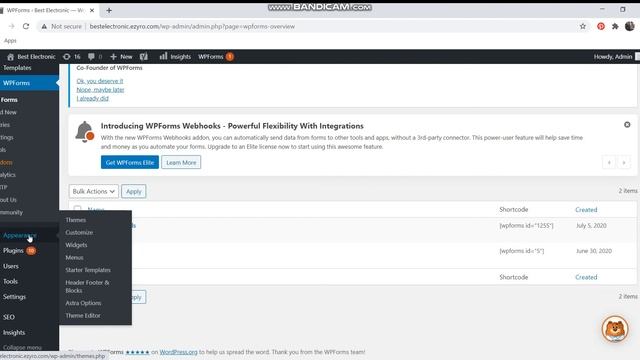This screenshot has width=640, height=360.
Task: Open SEO in the admin sidebar
Action: pos(9,317)
